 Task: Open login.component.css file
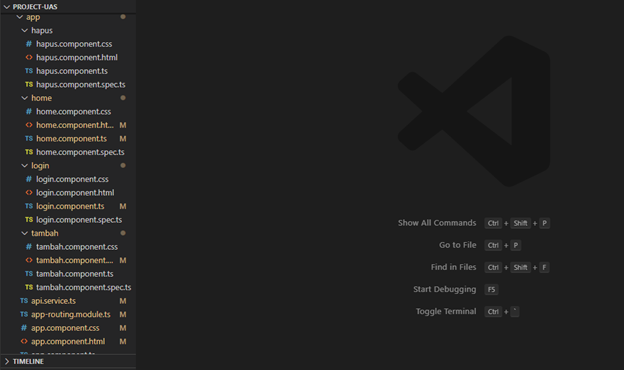tap(72, 179)
